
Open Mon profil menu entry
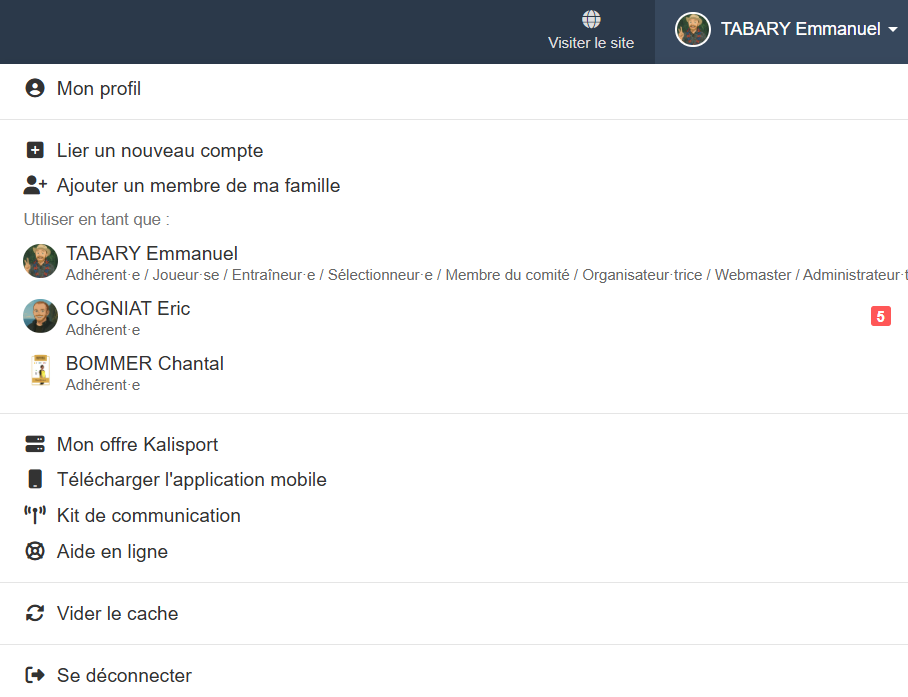point(98,89)
